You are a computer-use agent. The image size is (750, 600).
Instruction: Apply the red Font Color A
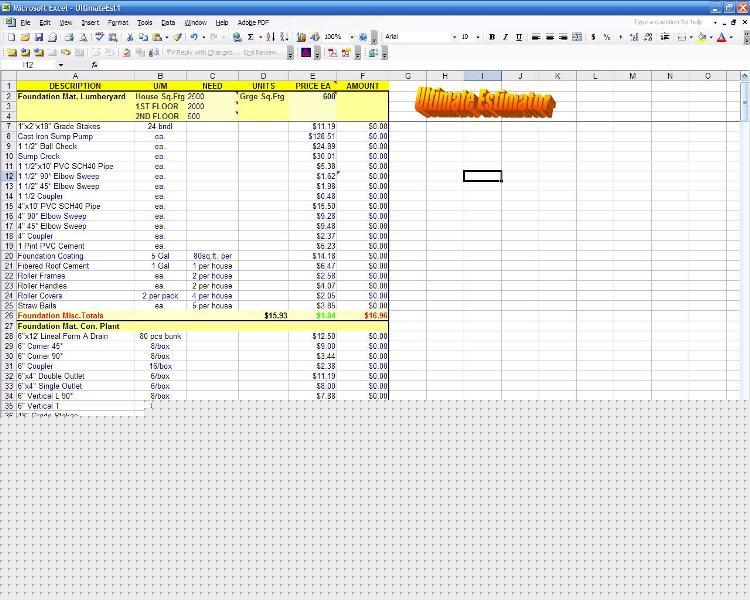[x=722, y=37]
